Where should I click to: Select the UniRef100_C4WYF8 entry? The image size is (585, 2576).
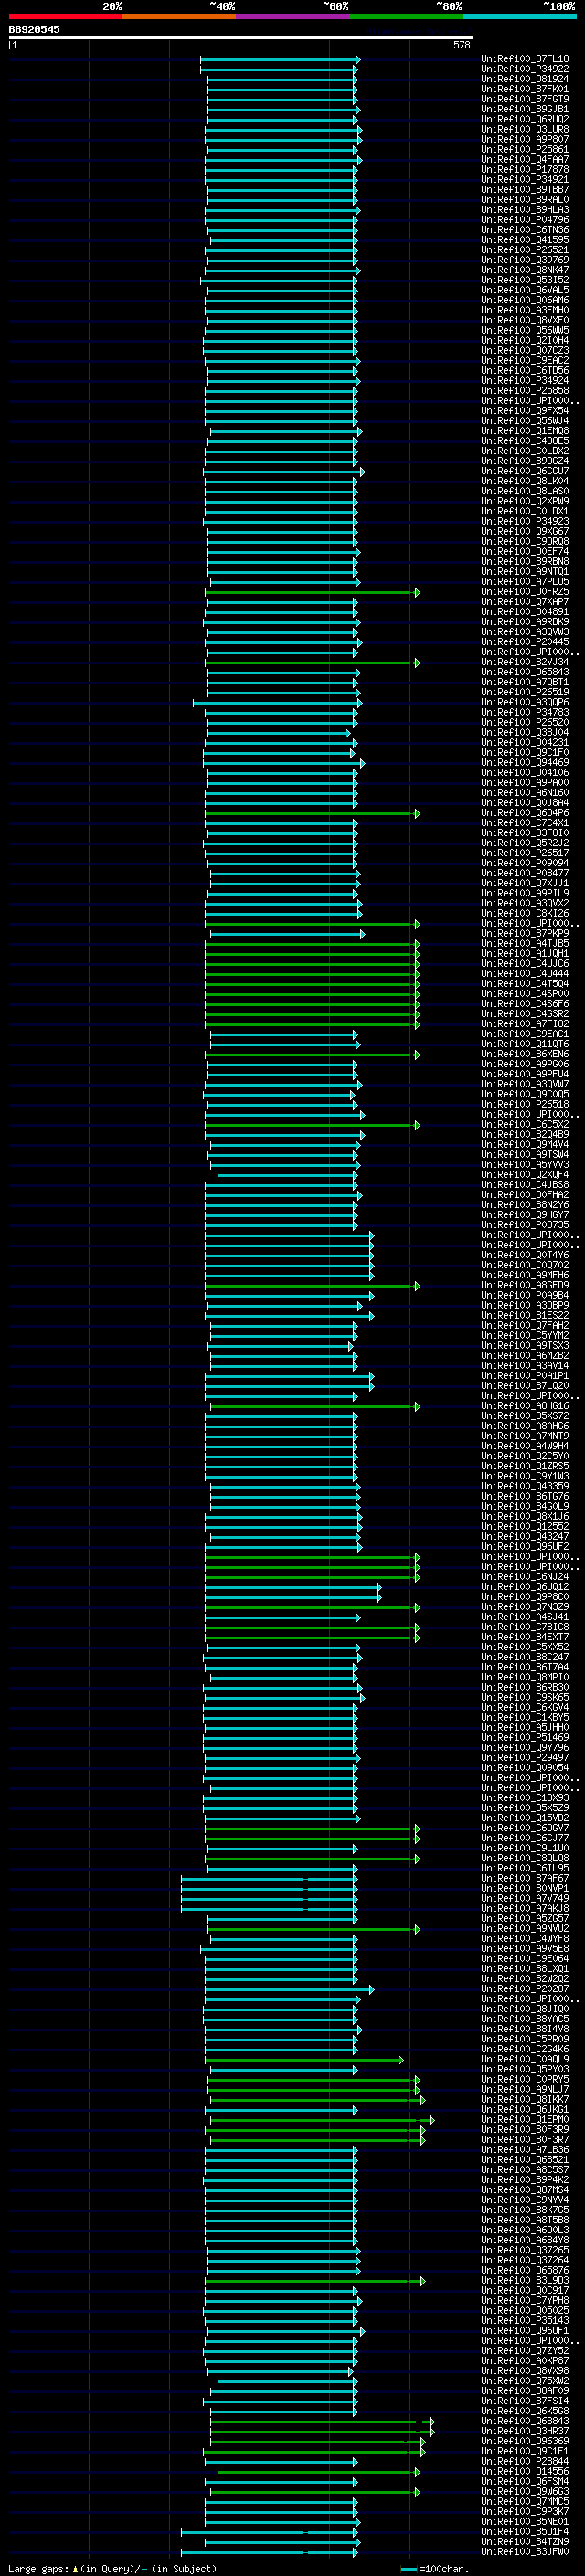point(524,1938)
